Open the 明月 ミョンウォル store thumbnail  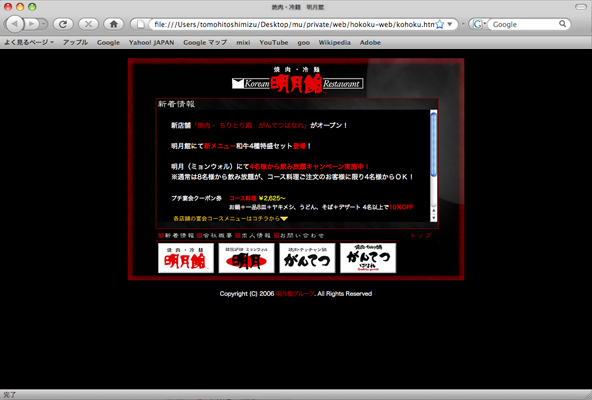pyautogui.click(x=247, y=258)
